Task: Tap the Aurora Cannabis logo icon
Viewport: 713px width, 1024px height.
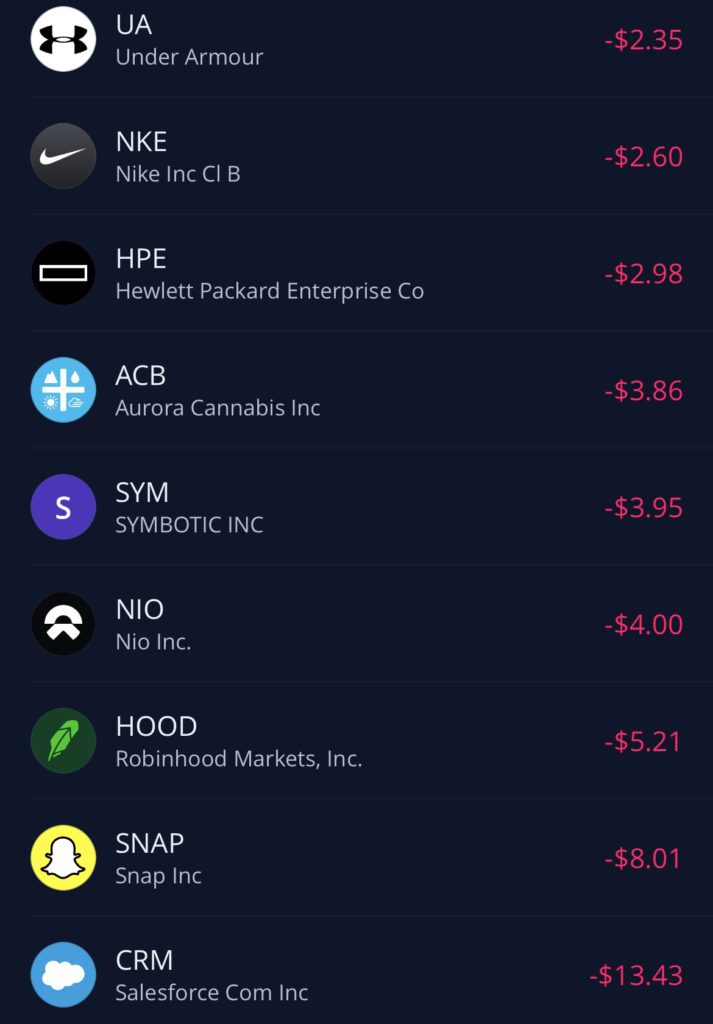Action: (x=63, y=390)
